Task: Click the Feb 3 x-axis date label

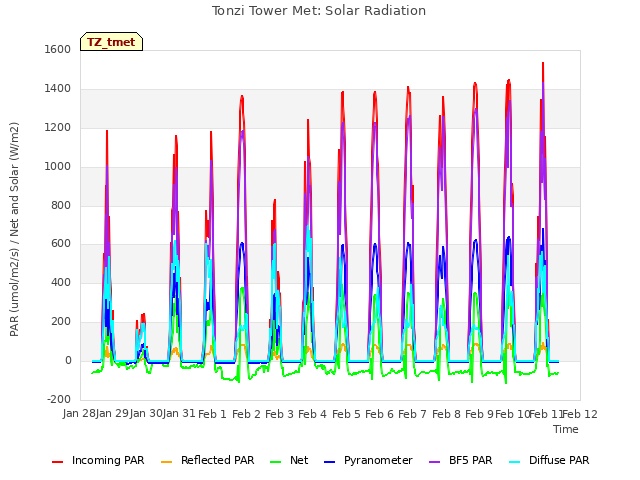Action: 279,414
